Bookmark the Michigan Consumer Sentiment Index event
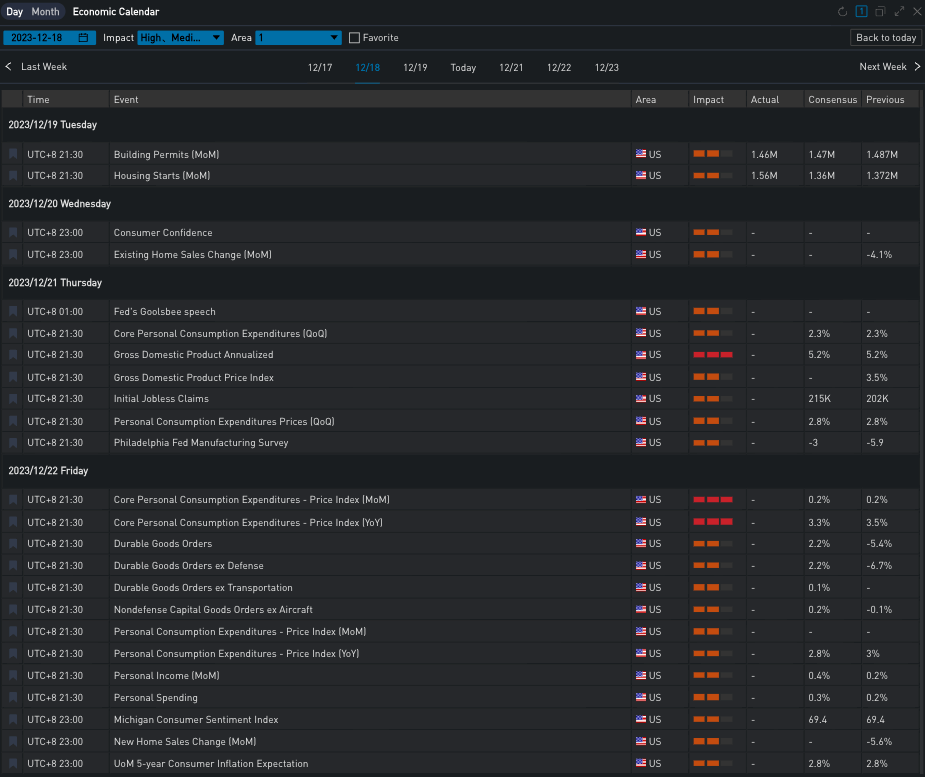 (x=13, y=720)
